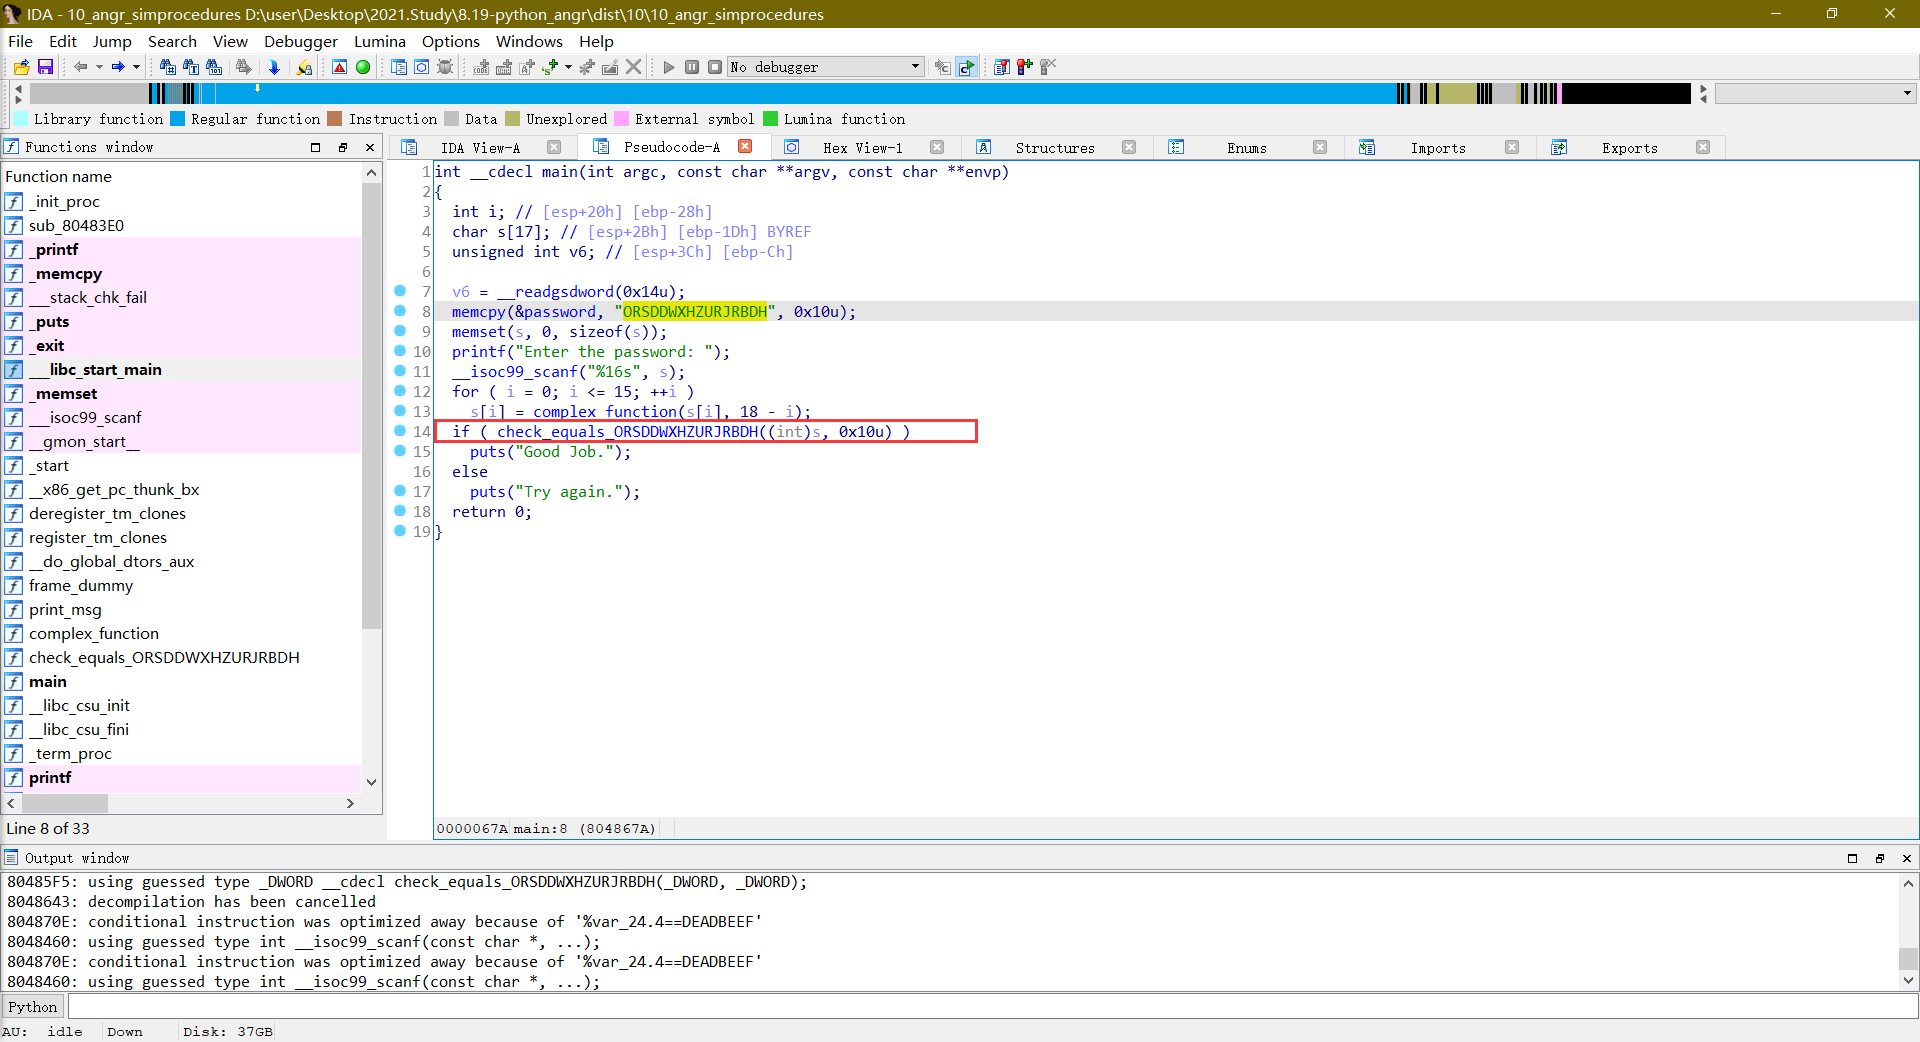The image size is (1920, 1042).
Task: Select main in the Functions list
Action: pyautogui.click(x=48, y=681)
